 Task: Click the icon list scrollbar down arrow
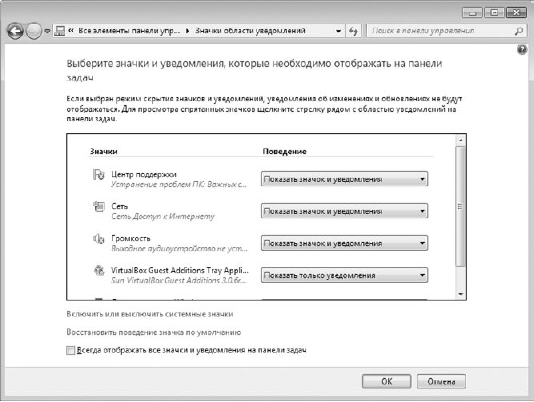pyautogui.click(x=460, y=294)
